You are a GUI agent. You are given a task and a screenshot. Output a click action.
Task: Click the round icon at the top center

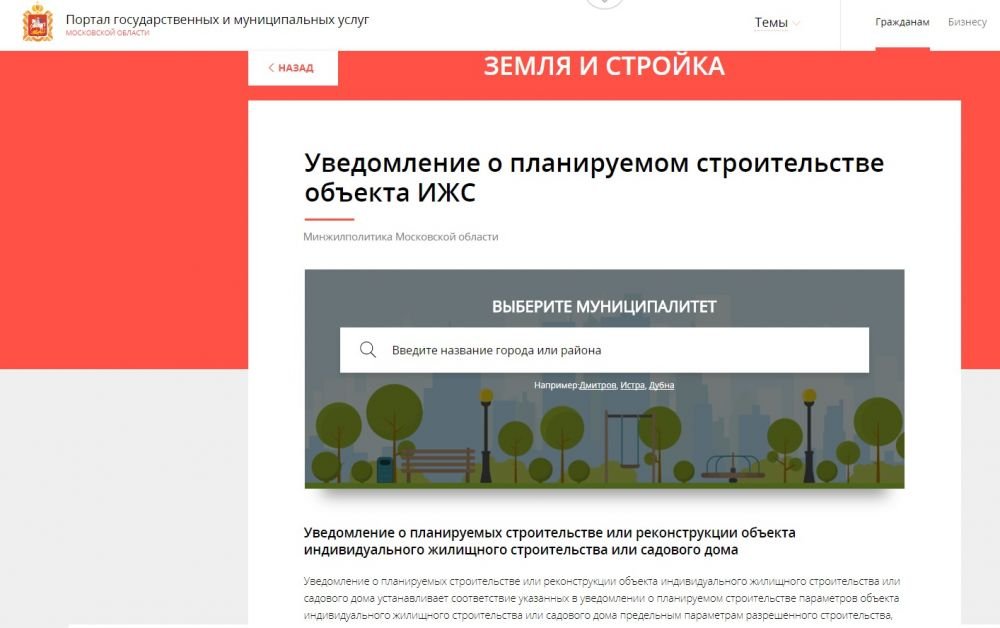pyautogui.click(x=604, y=3)
